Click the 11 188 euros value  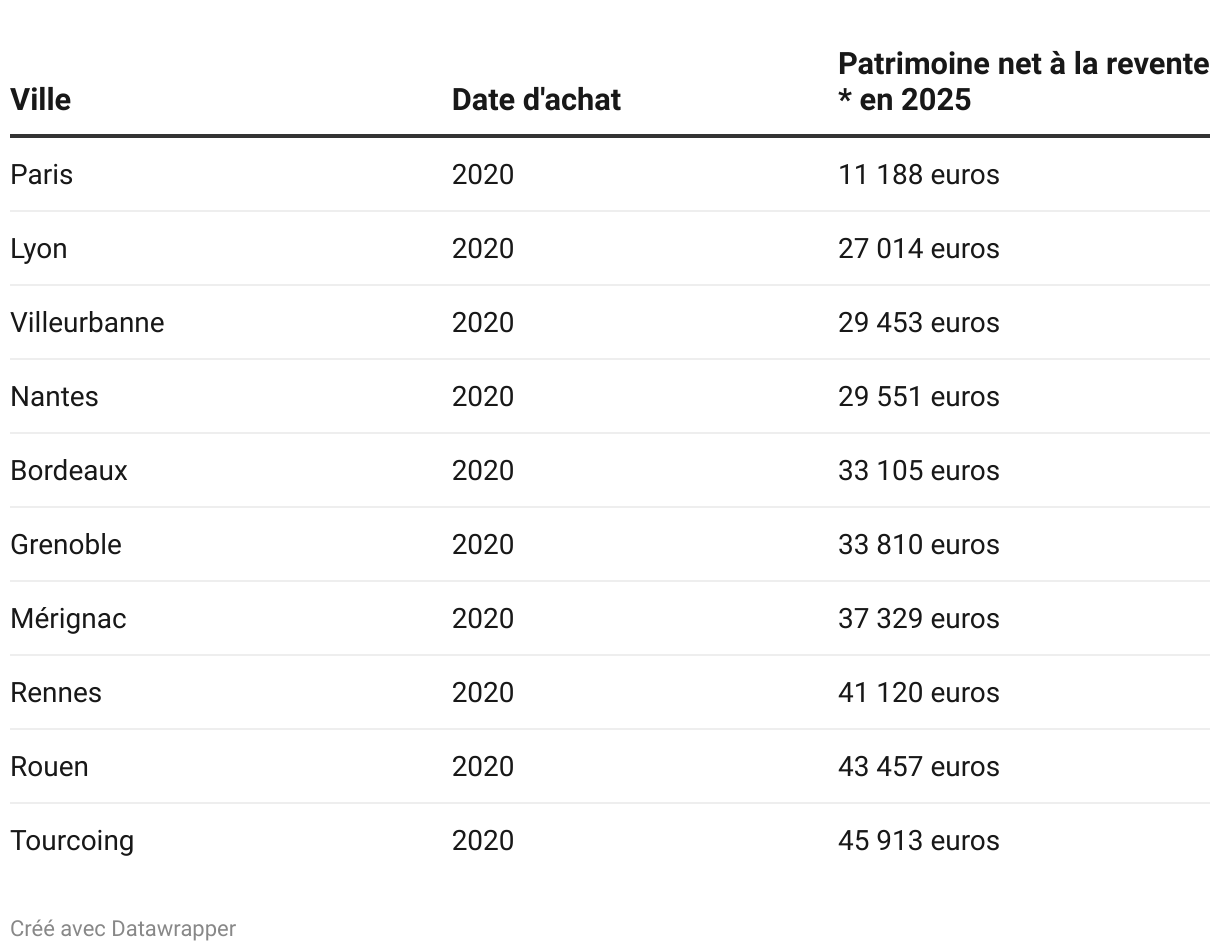pyautogui.click(x=919, y=174)
